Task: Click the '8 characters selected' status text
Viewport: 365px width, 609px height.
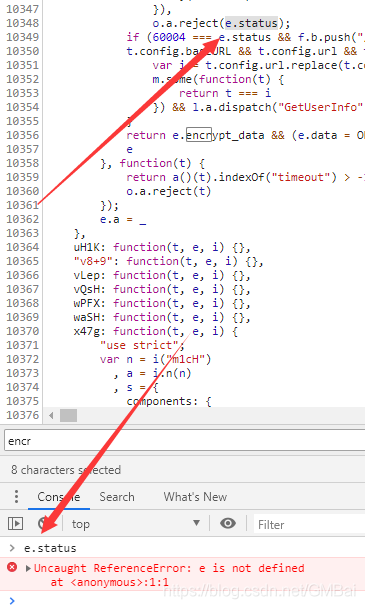Action: click(x=66, y=470)
